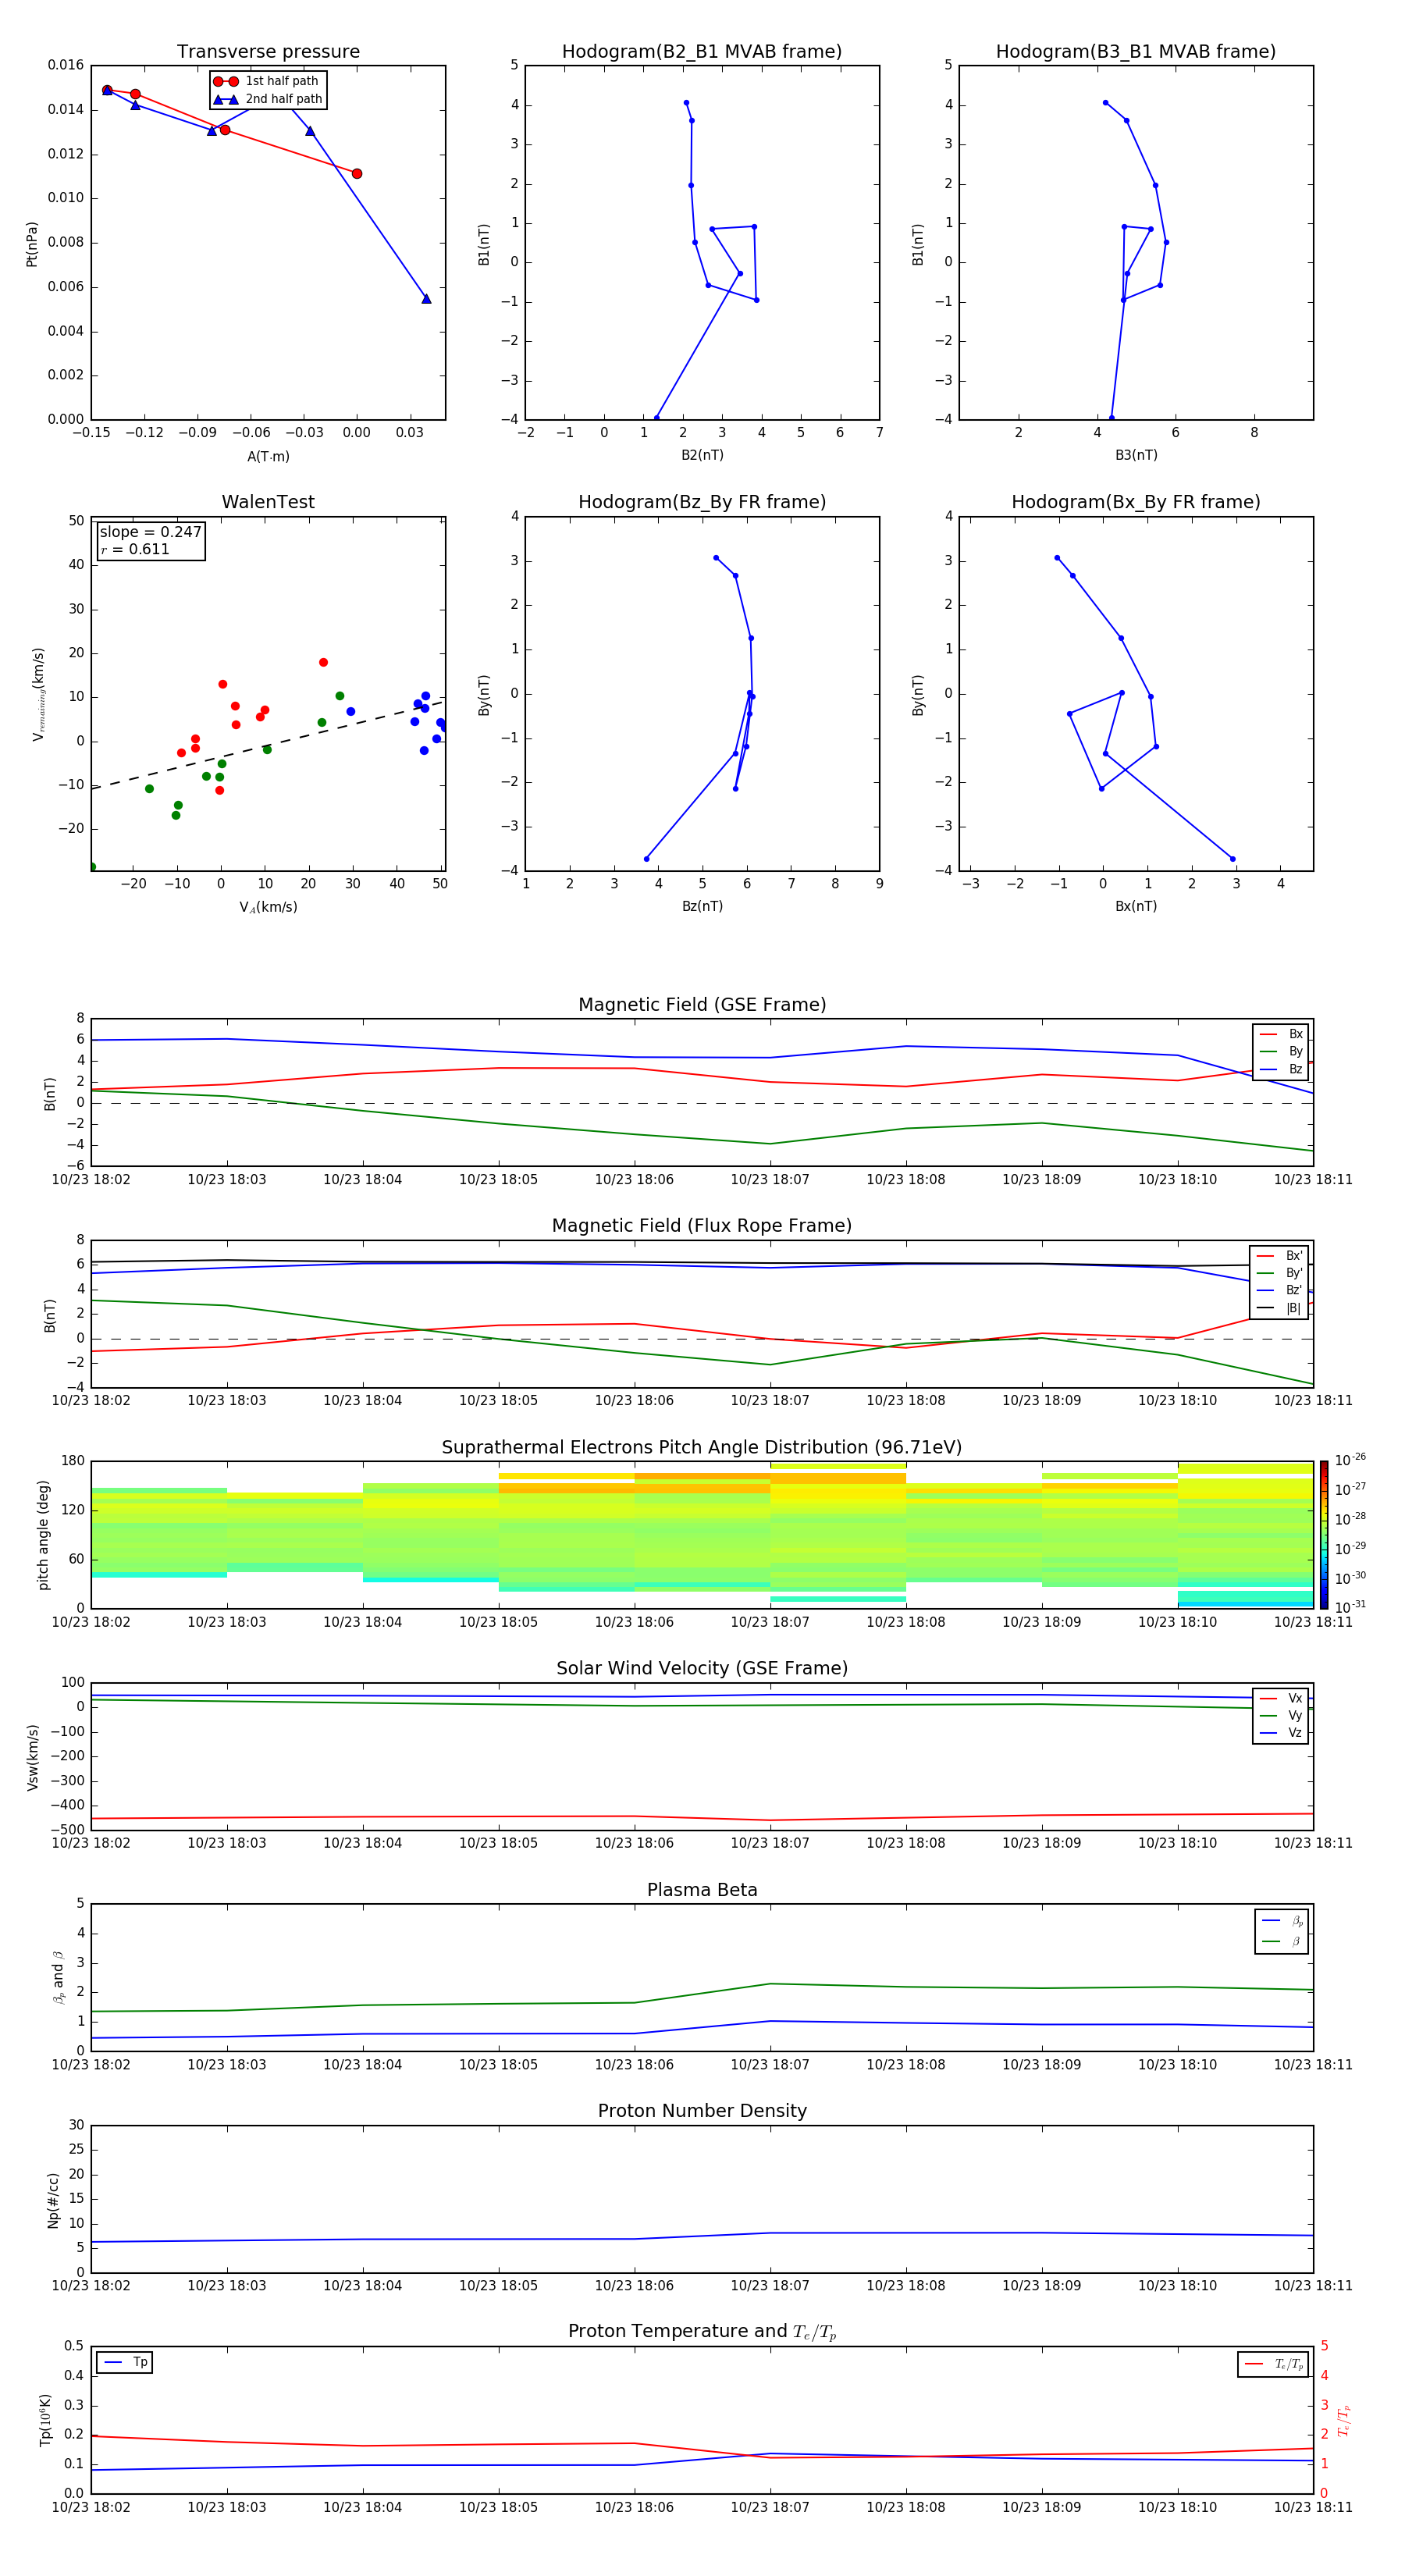This screenshot has height=2576, width=1405.
Task: Click the 'V_A(km/s)' x-axis label
Action: pos(268,907)
